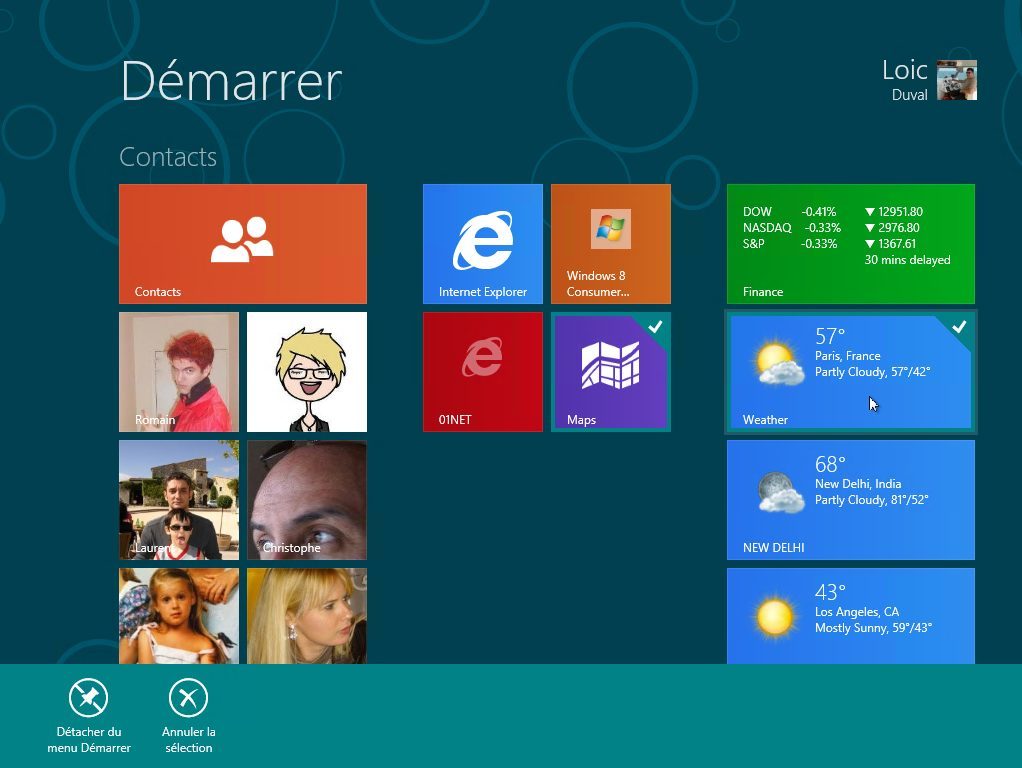Open the New Delhi weather tile

click(x=850, y=499)
